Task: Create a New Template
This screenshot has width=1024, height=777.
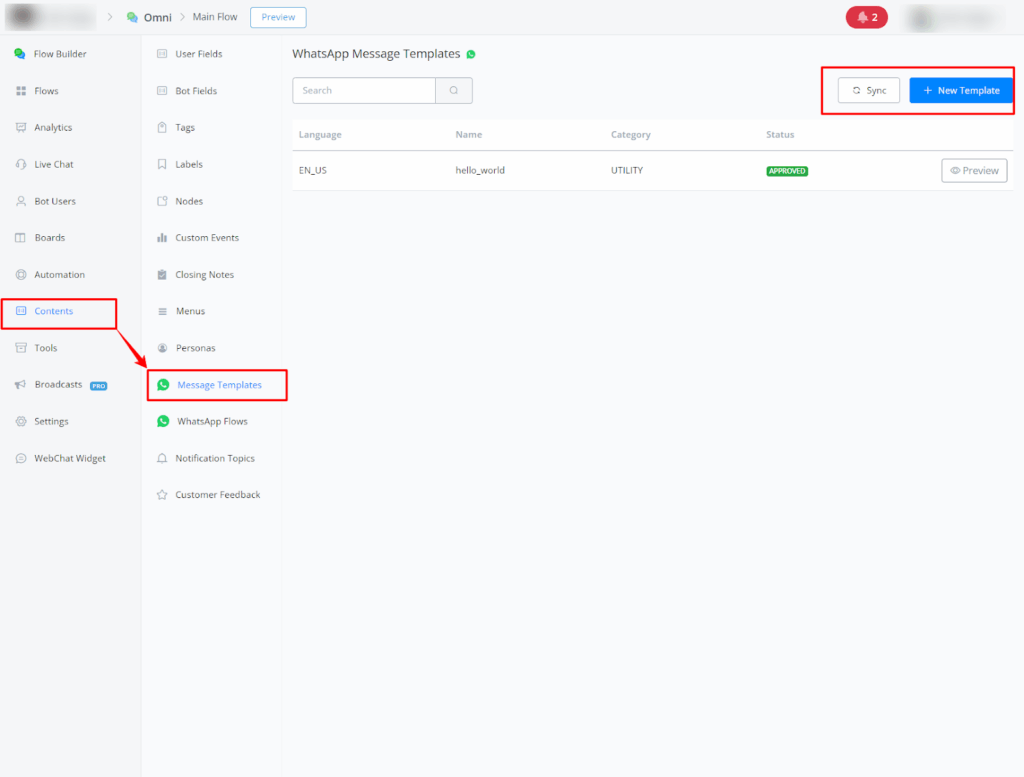Action: [961, 90]
